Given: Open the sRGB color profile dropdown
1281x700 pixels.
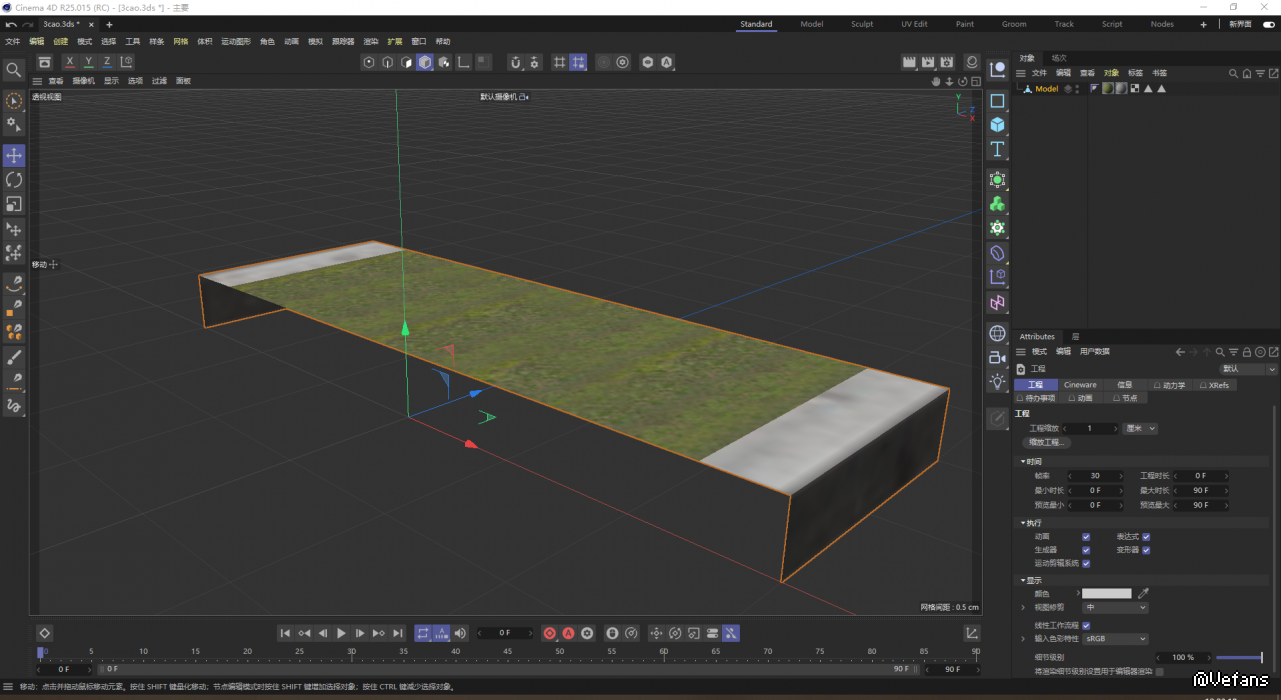Looking at the screenshot, I should pyautogui.click(x=1115, y=638).
